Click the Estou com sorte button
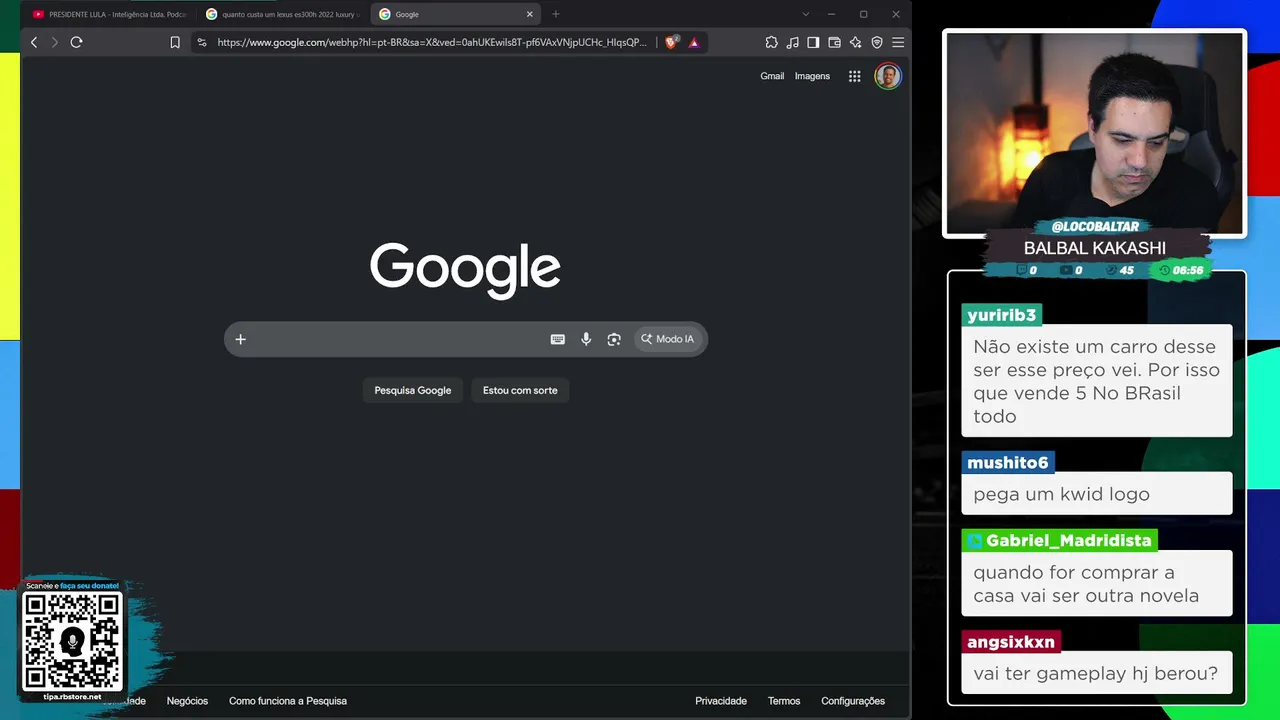 point(520,390)
